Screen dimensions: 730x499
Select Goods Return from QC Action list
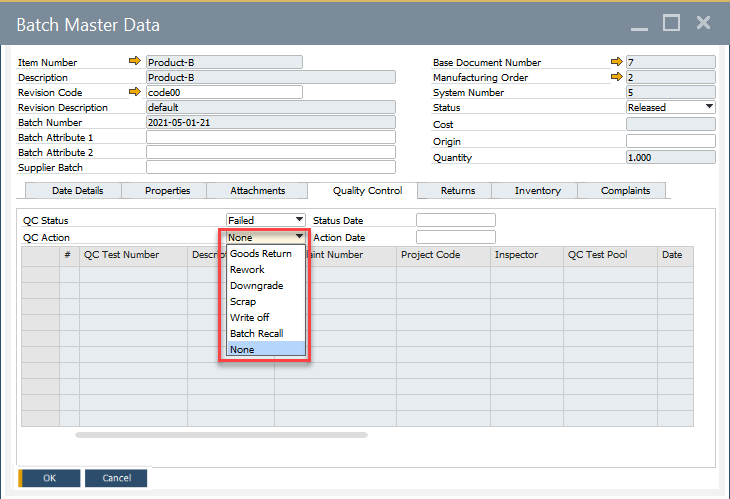pyautogui.click(x=261, y=254)
